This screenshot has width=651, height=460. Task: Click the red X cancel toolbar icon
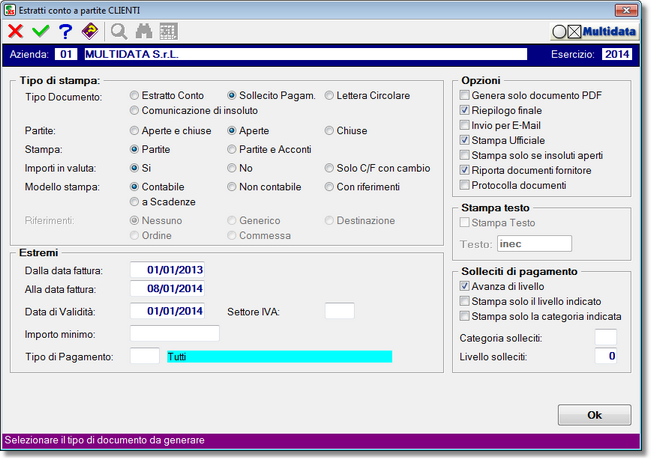[x=15, y=31]
